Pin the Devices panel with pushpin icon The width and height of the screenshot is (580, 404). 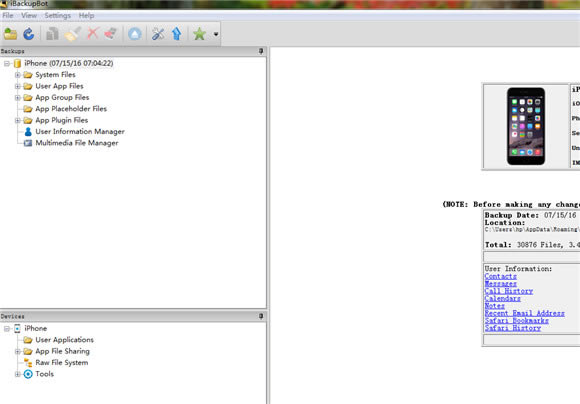click(261, 316)
